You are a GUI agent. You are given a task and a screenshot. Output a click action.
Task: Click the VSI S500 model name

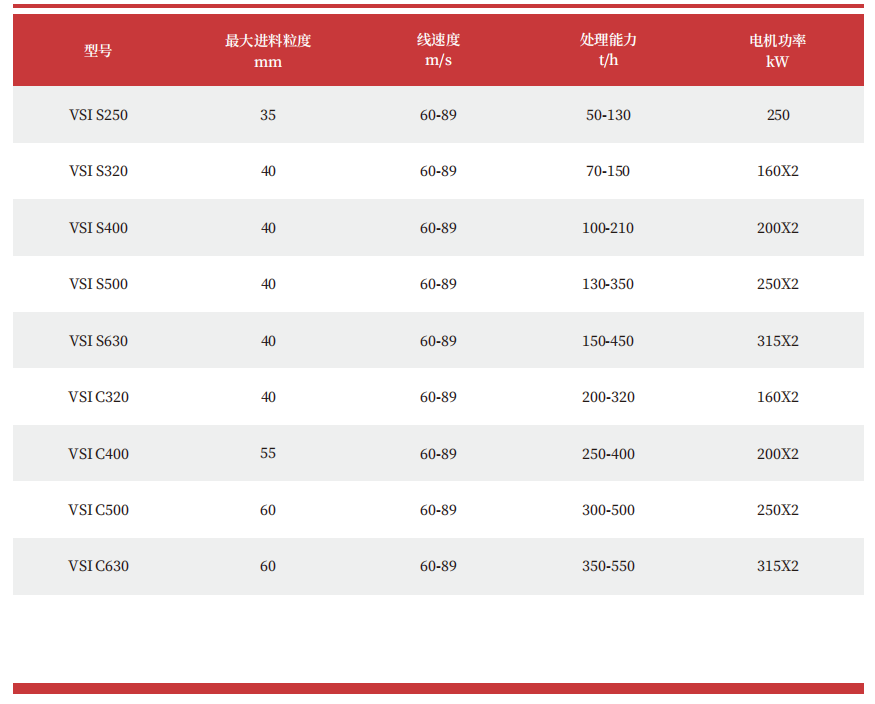pos(98,284)
